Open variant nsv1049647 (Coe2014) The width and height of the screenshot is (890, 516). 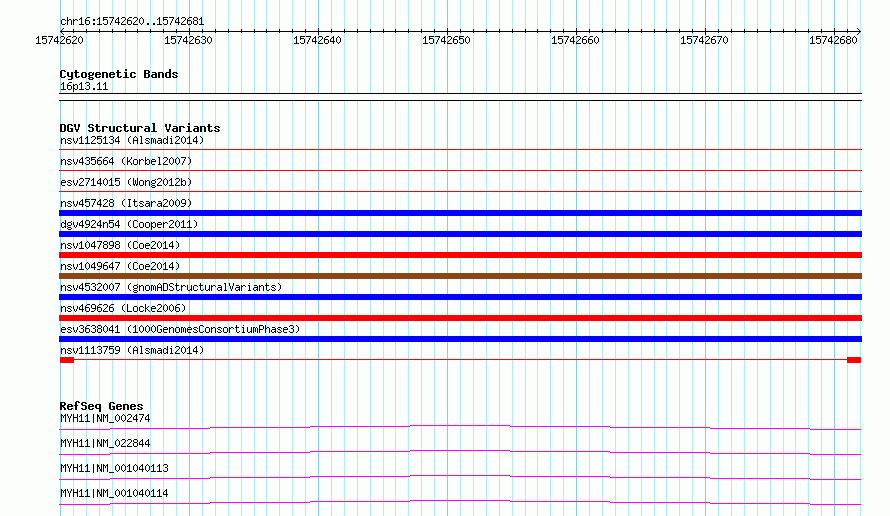[120, 266]
